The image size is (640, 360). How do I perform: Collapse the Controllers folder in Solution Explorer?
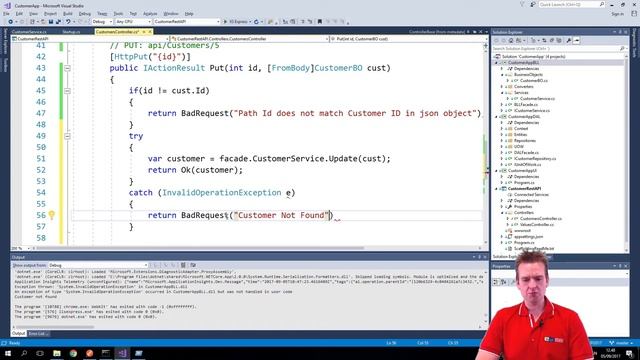coord(502,213)
